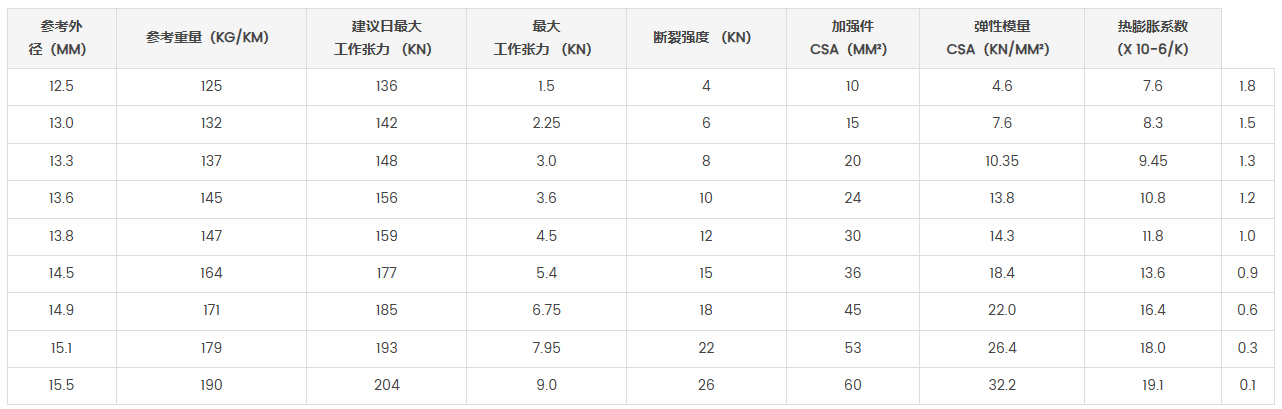Click the last-column cell showing 0.1
Image resolution: width=1282 pixels, height=409 pixels.
[x=1247, y=385]
